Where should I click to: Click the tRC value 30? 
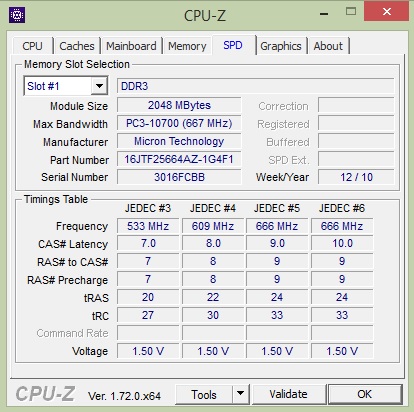[x=213, y=315]
